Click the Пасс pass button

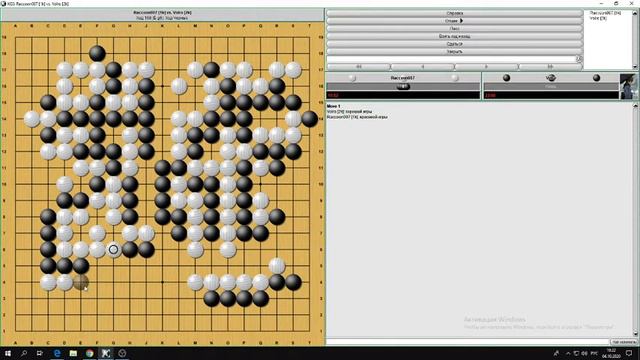[x=454, y=29]
